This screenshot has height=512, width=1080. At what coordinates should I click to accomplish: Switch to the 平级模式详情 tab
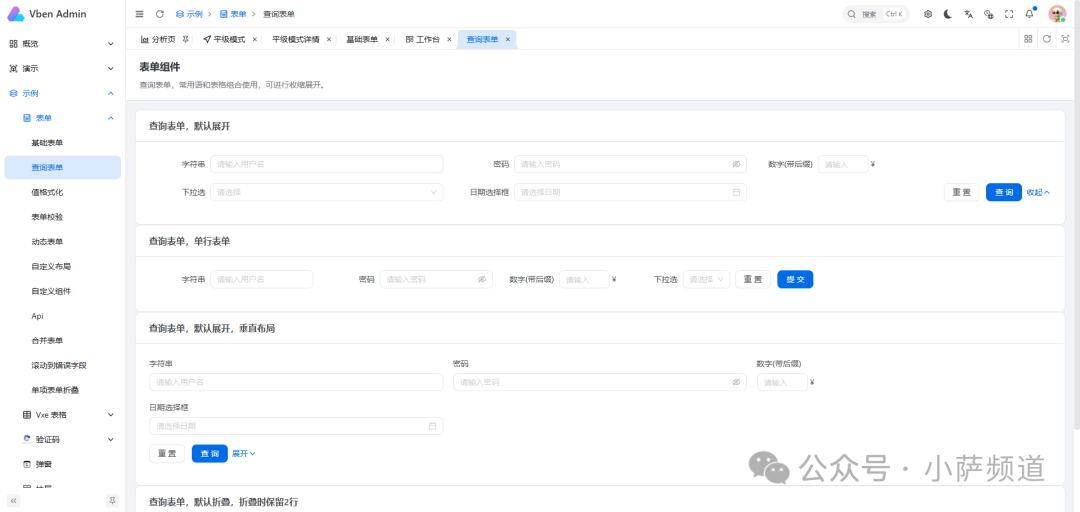point(295,39)
